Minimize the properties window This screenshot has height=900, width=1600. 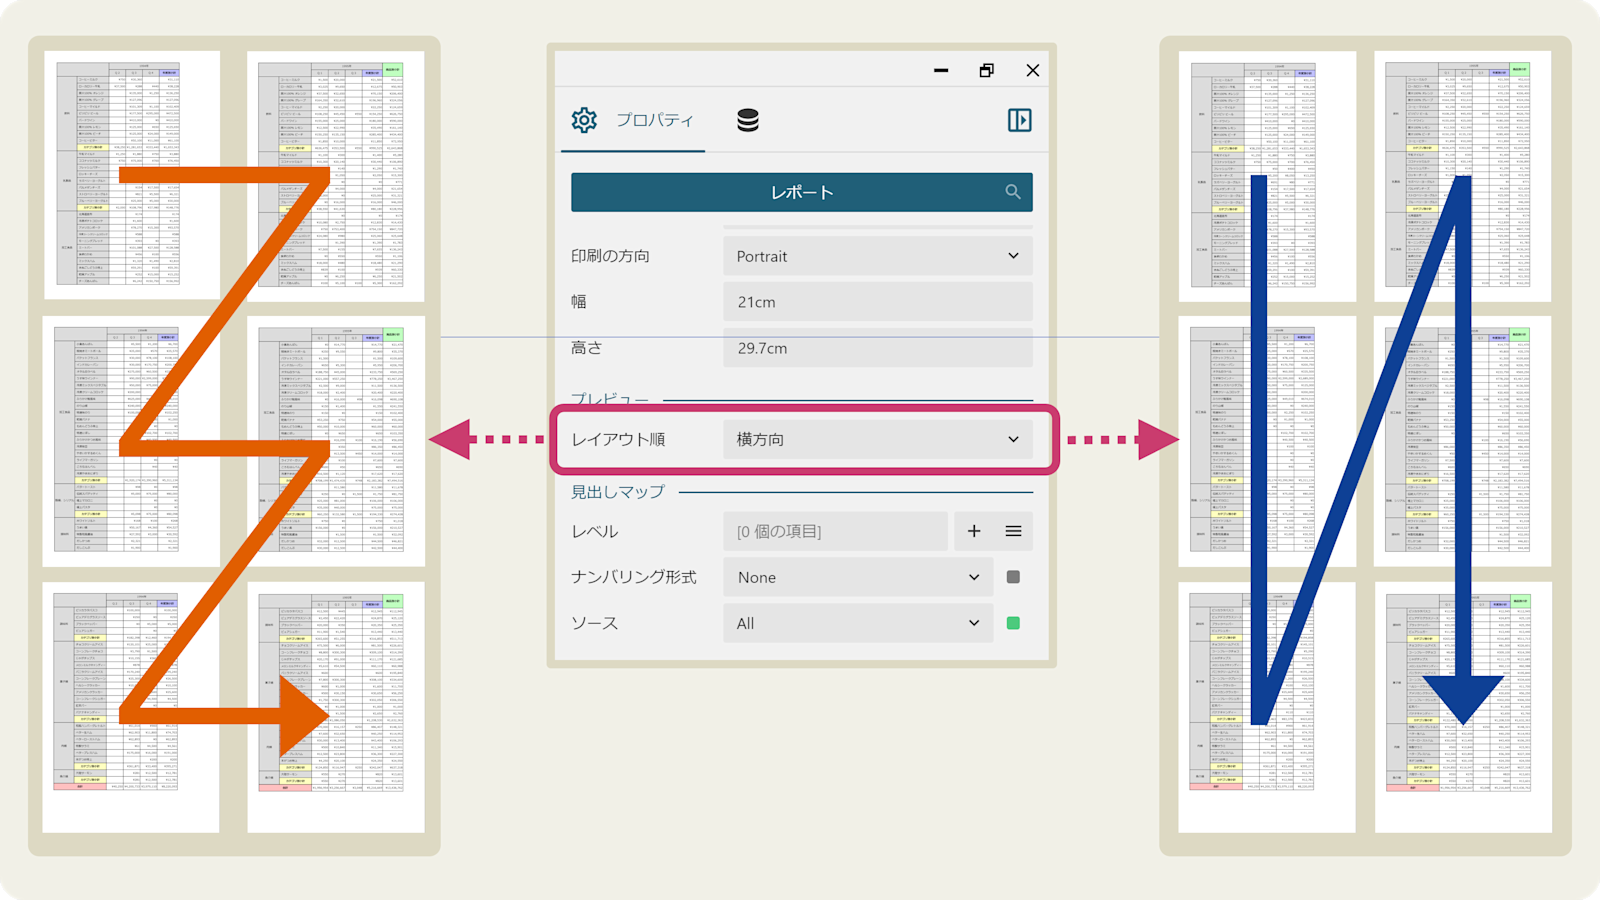click(941, 70)
